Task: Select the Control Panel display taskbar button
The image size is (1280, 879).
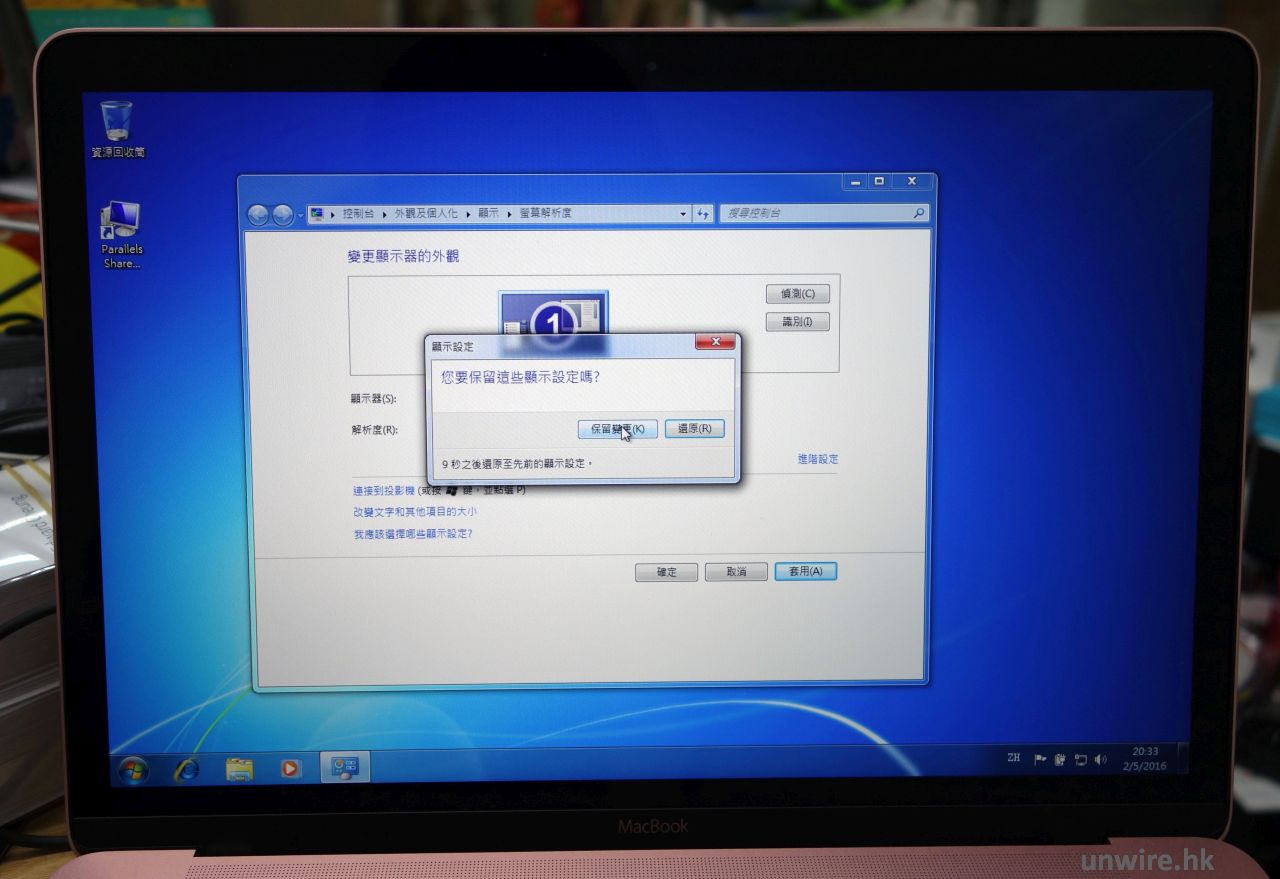Action: pyautogui.click(x=345, y=768)
